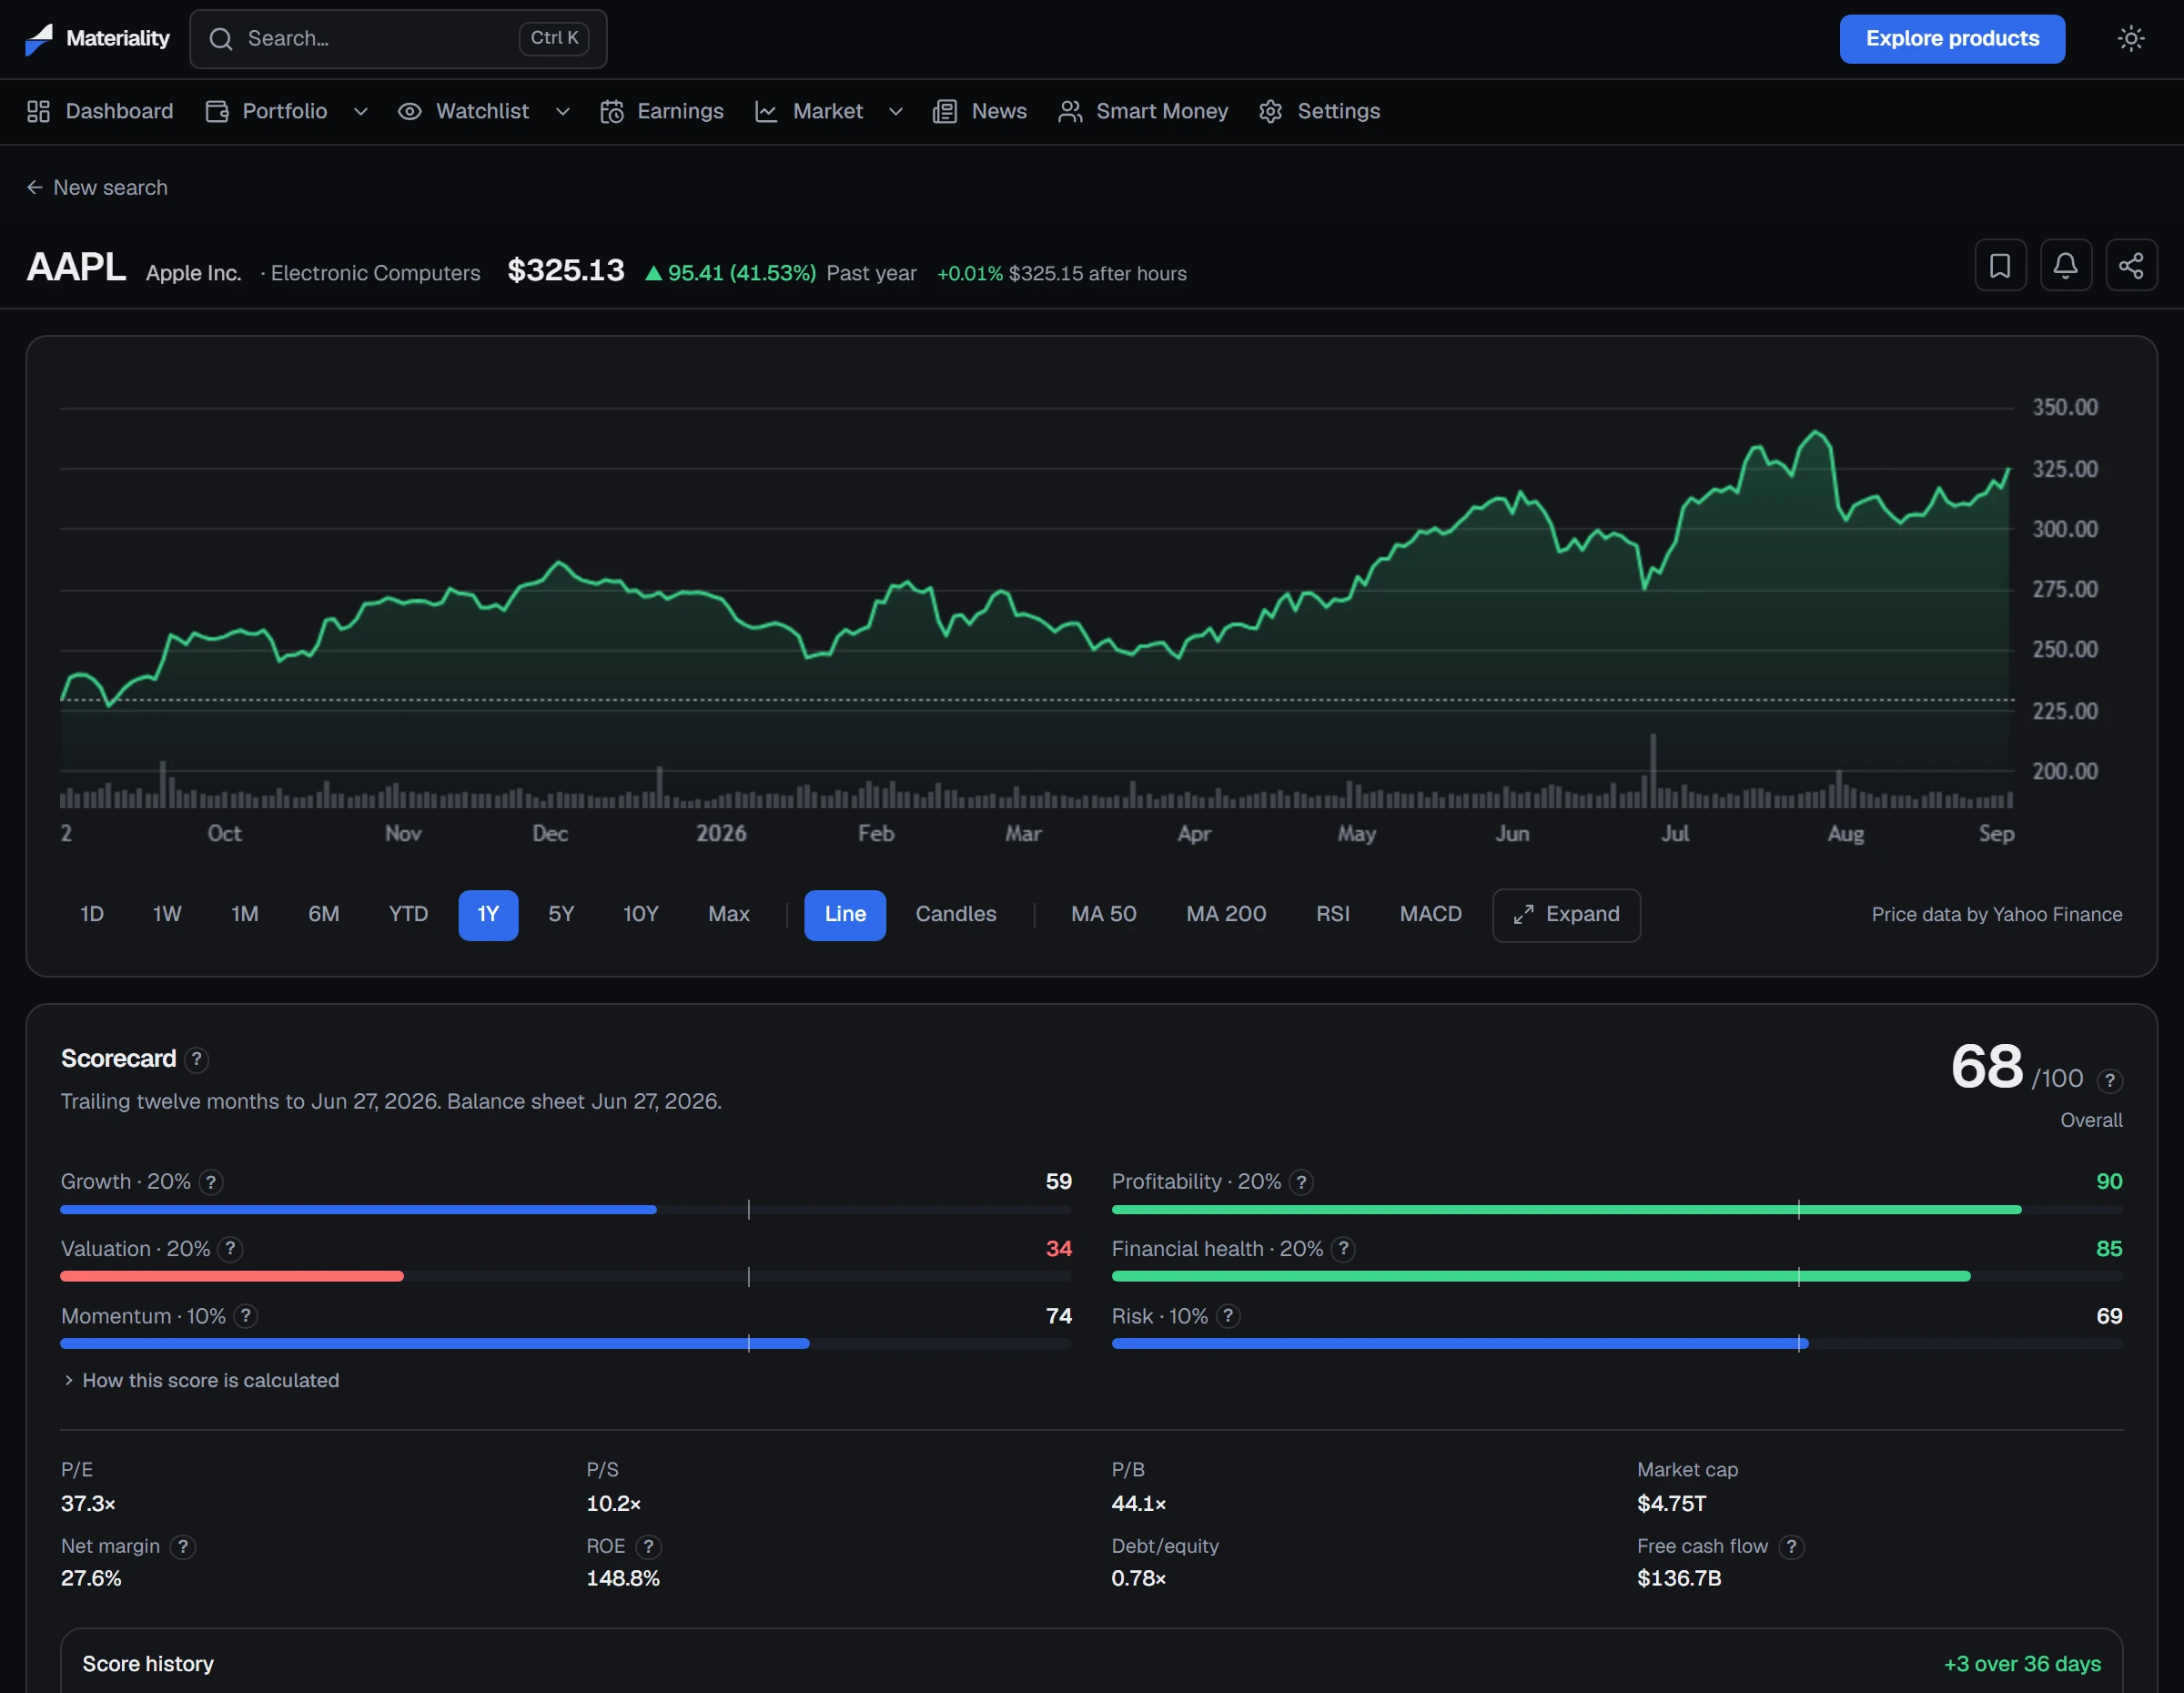Go back via New search link
The height and width of the screenshot is (1693, 2184).
[x=97, y=188]
